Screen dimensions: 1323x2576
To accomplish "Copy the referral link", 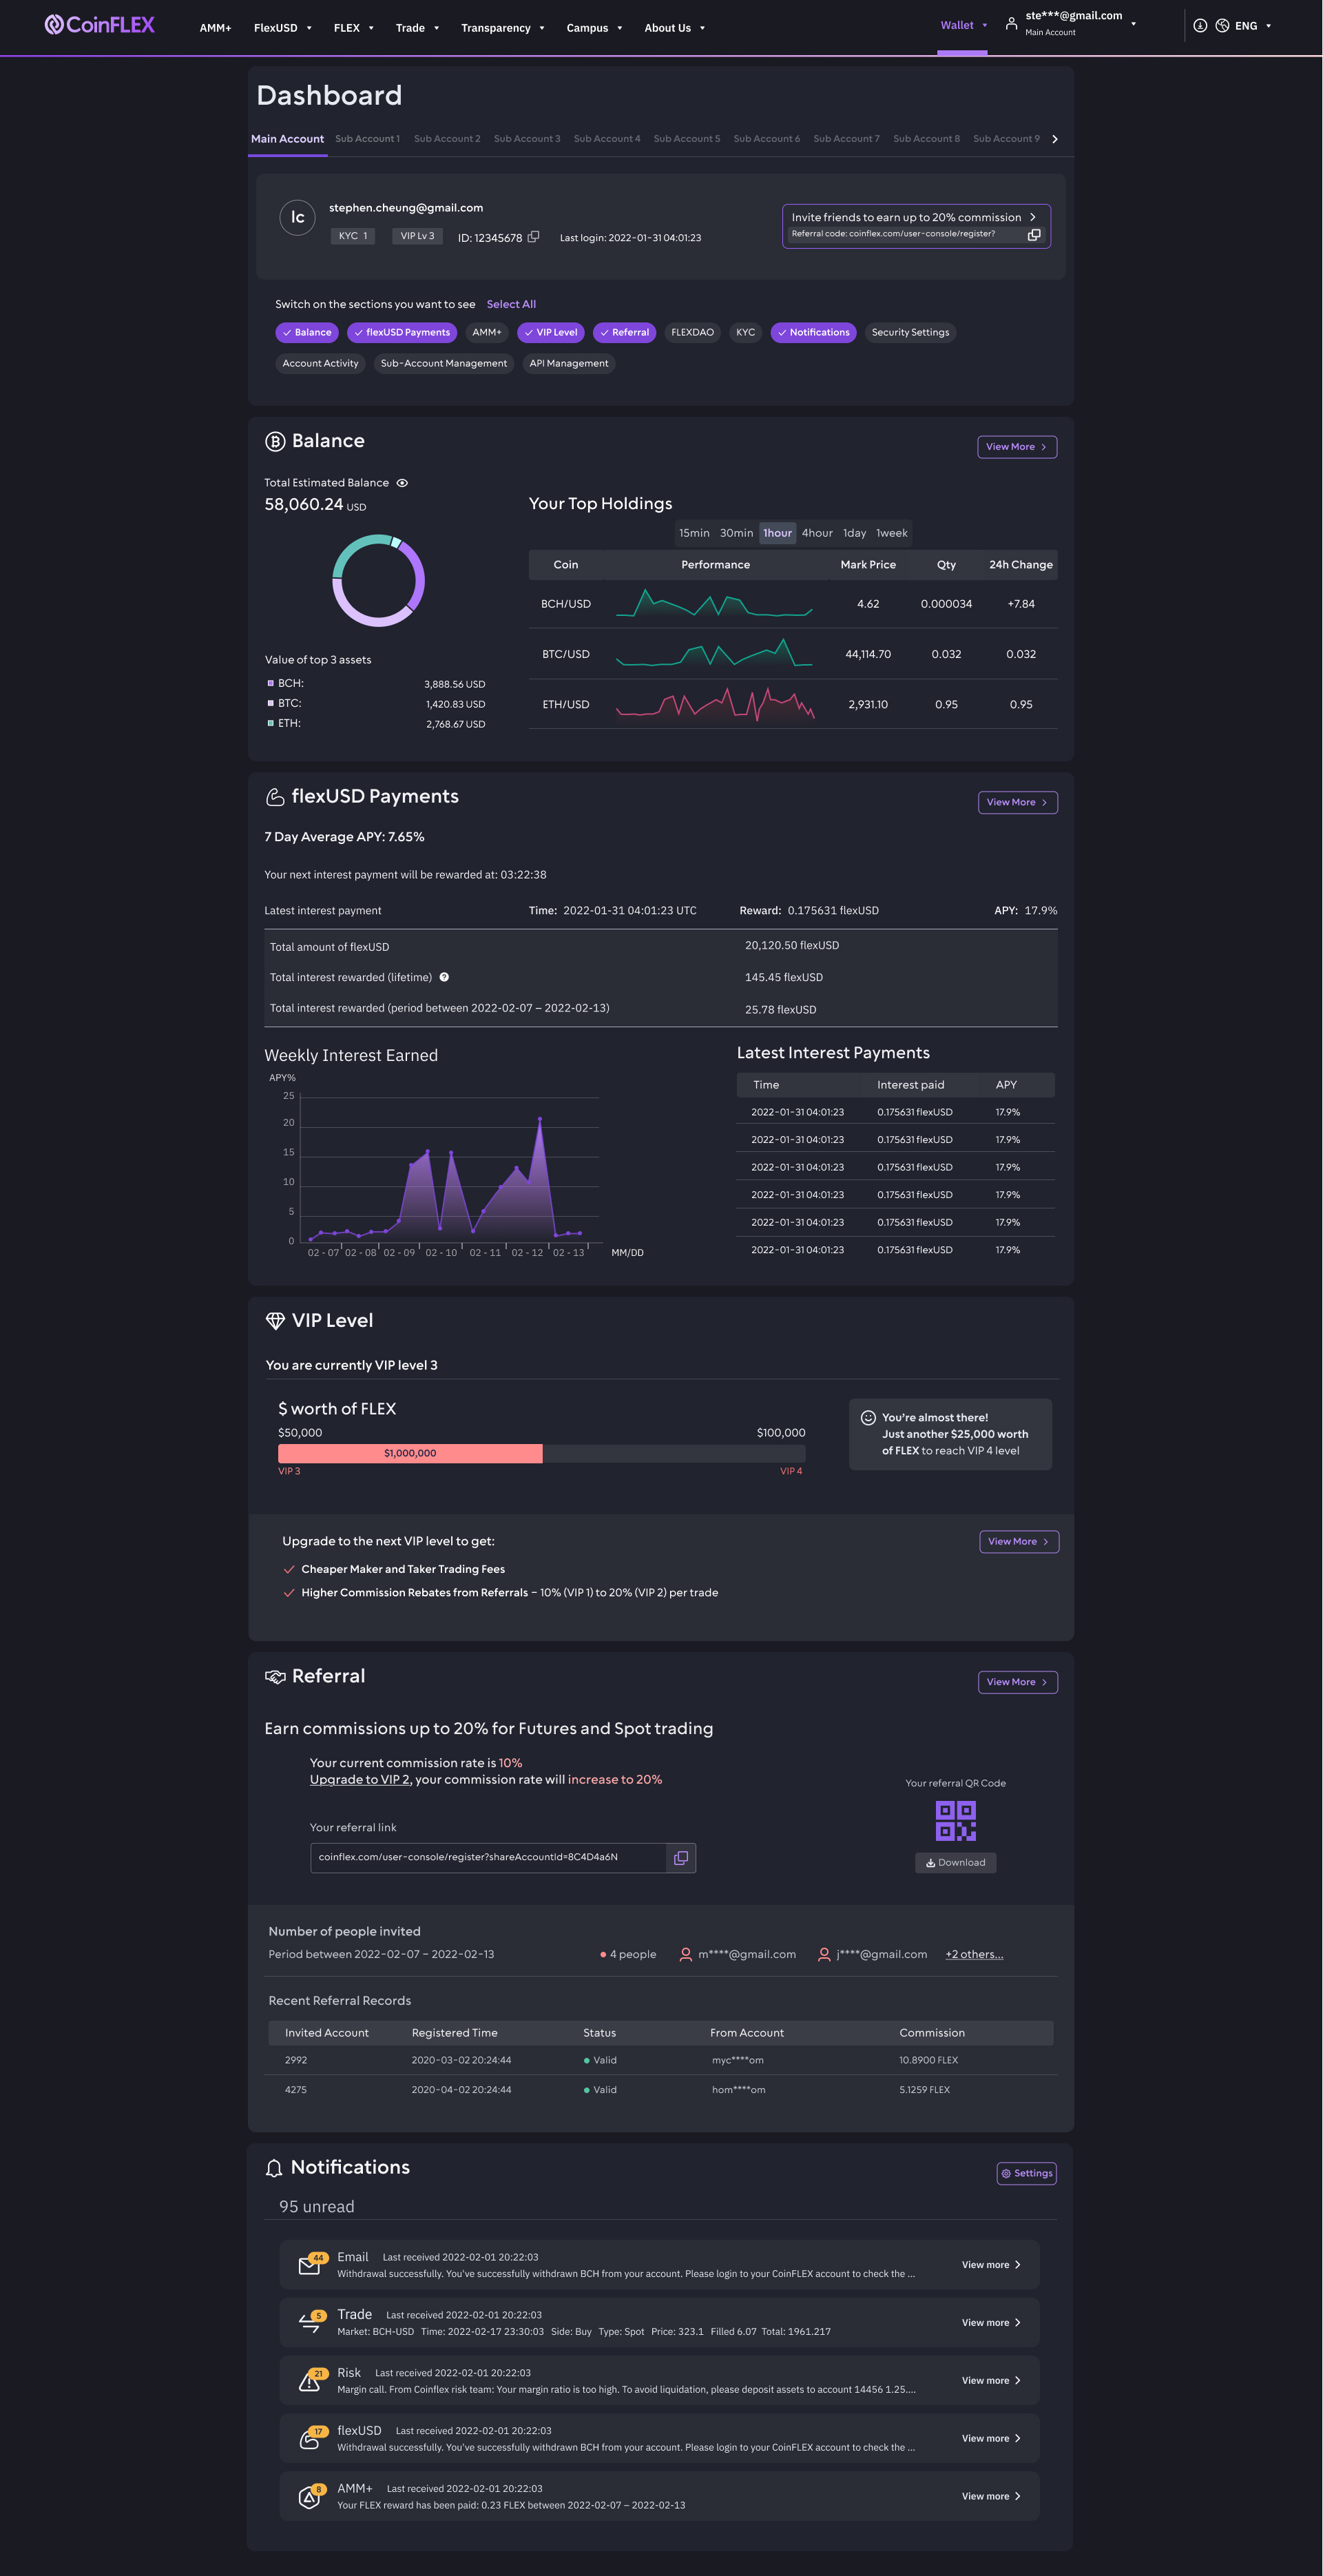I will point(681,1858).
